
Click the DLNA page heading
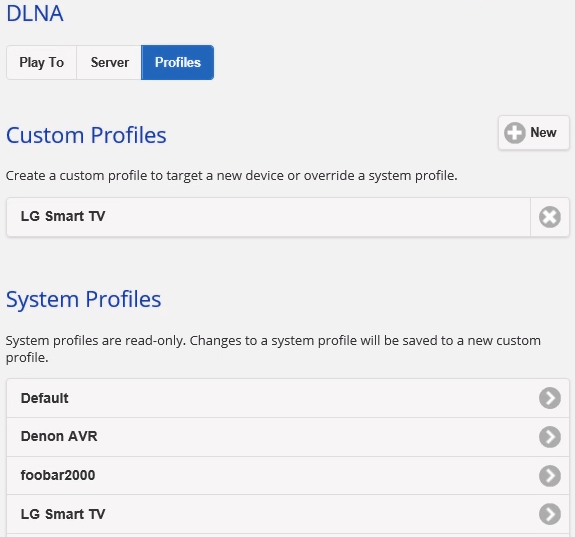(35, 14)
